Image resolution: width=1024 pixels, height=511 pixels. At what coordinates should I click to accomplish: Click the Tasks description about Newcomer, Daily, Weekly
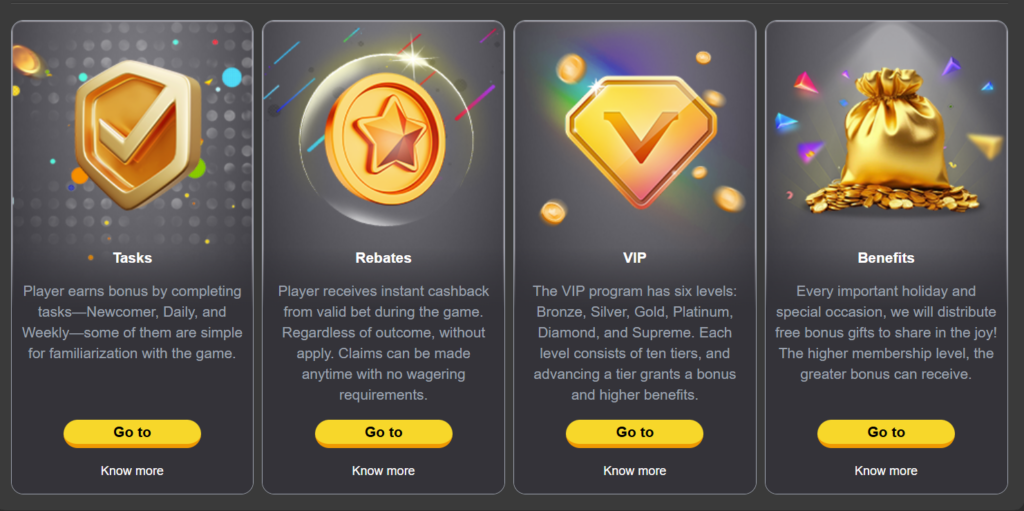coord(133,322)
